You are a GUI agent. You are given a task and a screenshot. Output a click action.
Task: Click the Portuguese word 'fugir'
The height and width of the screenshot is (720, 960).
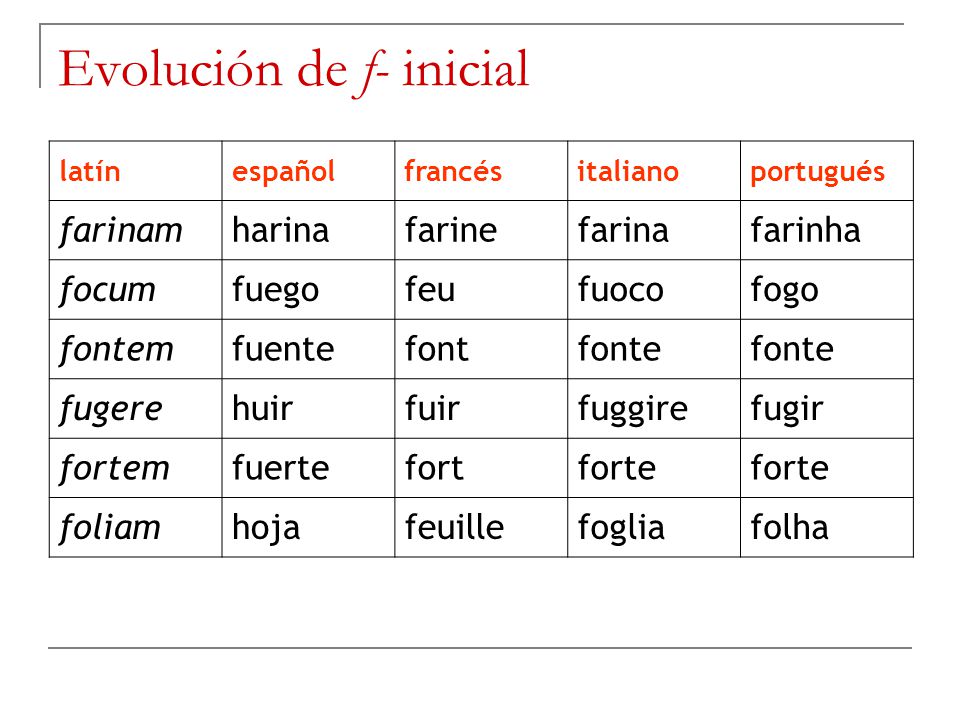(x=787, y=410)
